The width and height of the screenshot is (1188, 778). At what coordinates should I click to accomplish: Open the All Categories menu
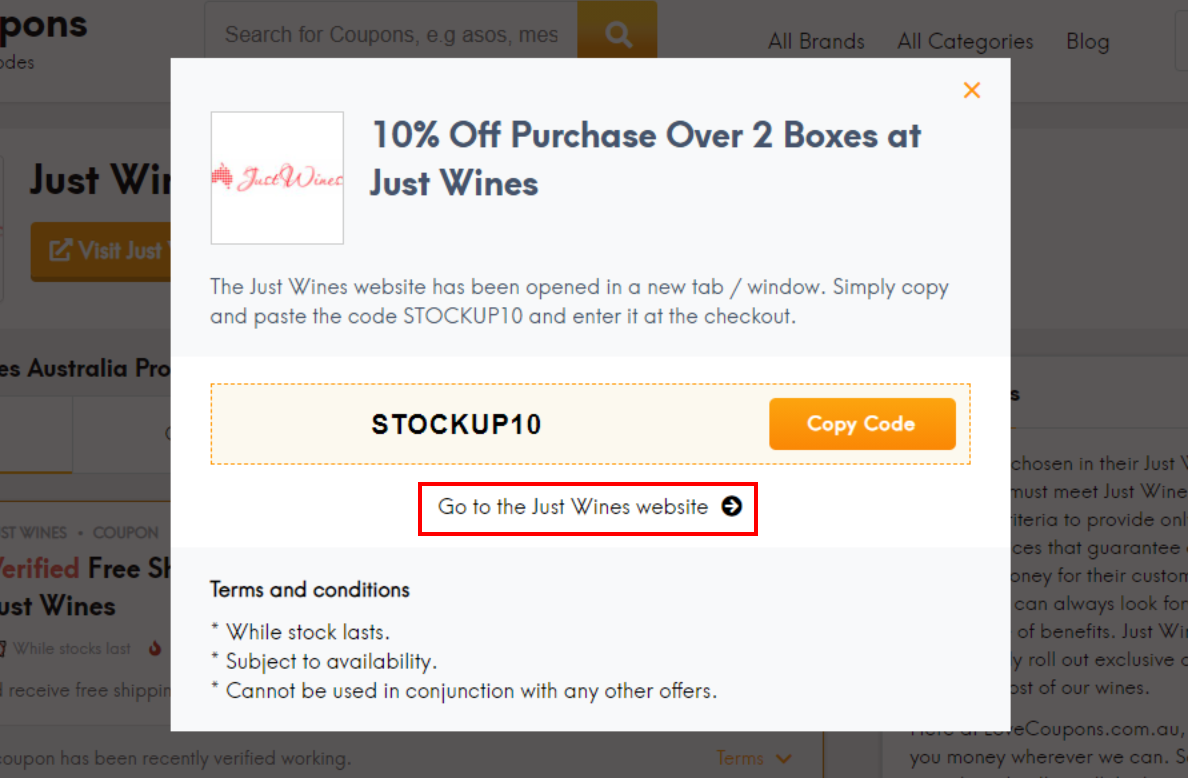click(965, 42)
